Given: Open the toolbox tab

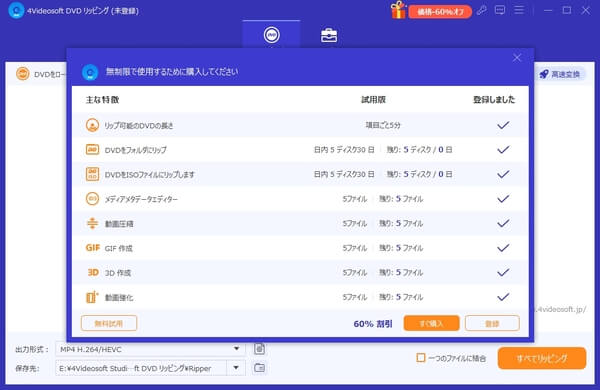Looking at the screenshot, I should click(329, 36).
